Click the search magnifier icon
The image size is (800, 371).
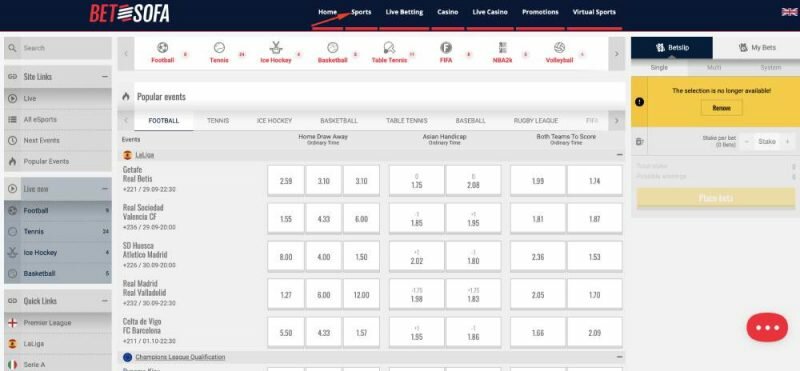coord(13,48)
